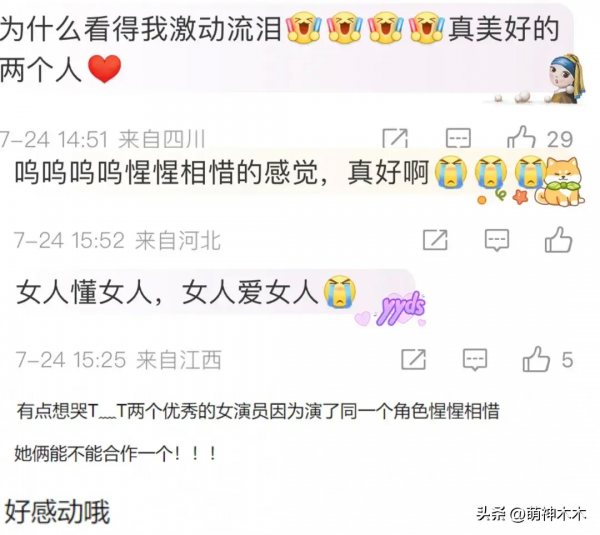This screenshot has width=600, height=535.
Task: Select the comment 有点想哭 about two actresses
Action: pos(258,412)
